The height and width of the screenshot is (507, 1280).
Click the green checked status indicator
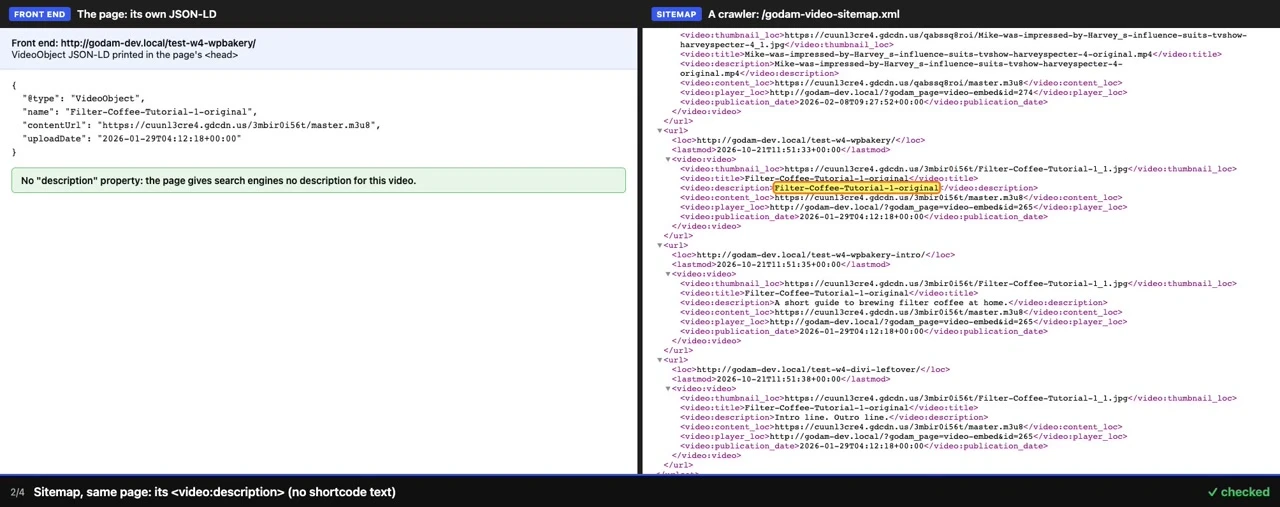point(1238,492)
